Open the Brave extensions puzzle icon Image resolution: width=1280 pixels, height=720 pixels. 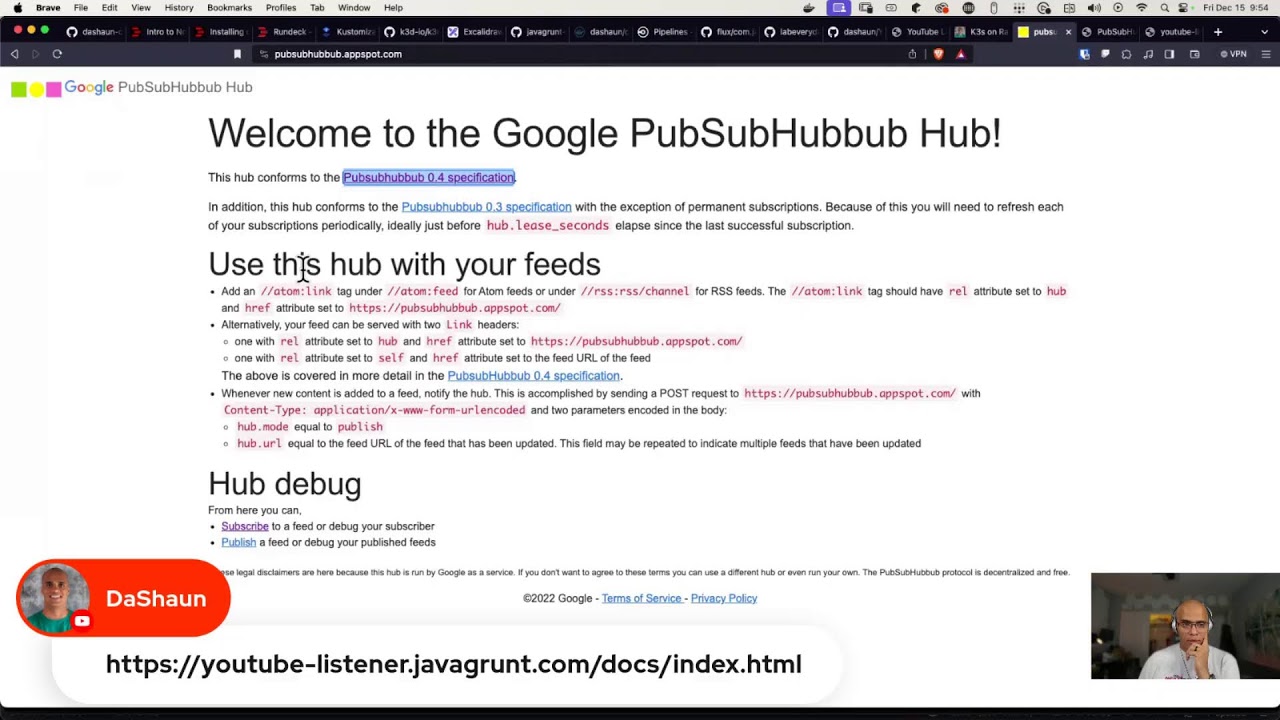[x=1126, y=54]
